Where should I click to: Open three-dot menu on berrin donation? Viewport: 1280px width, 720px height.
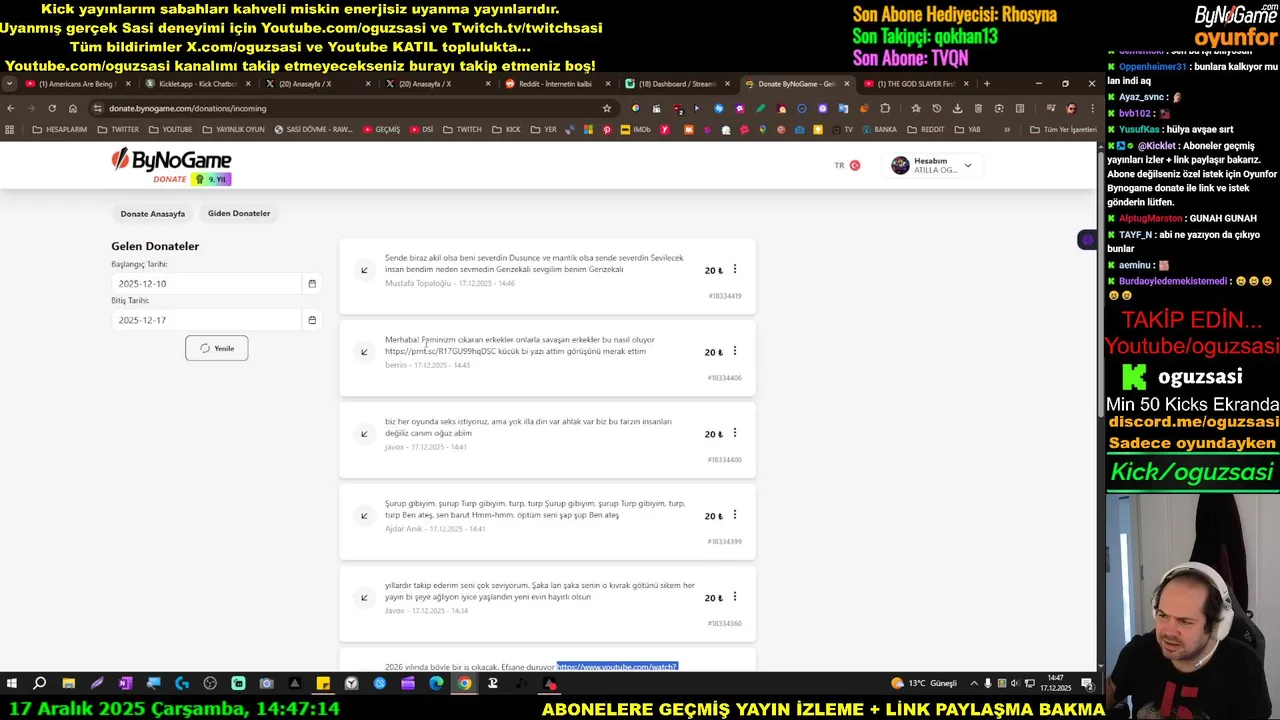point(735,351)
